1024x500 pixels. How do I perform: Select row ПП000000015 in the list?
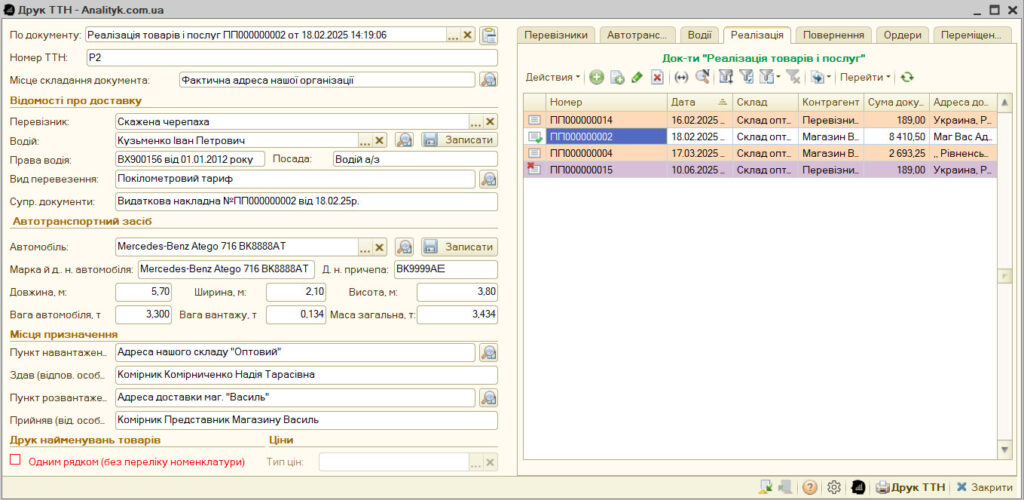[760, 170]
